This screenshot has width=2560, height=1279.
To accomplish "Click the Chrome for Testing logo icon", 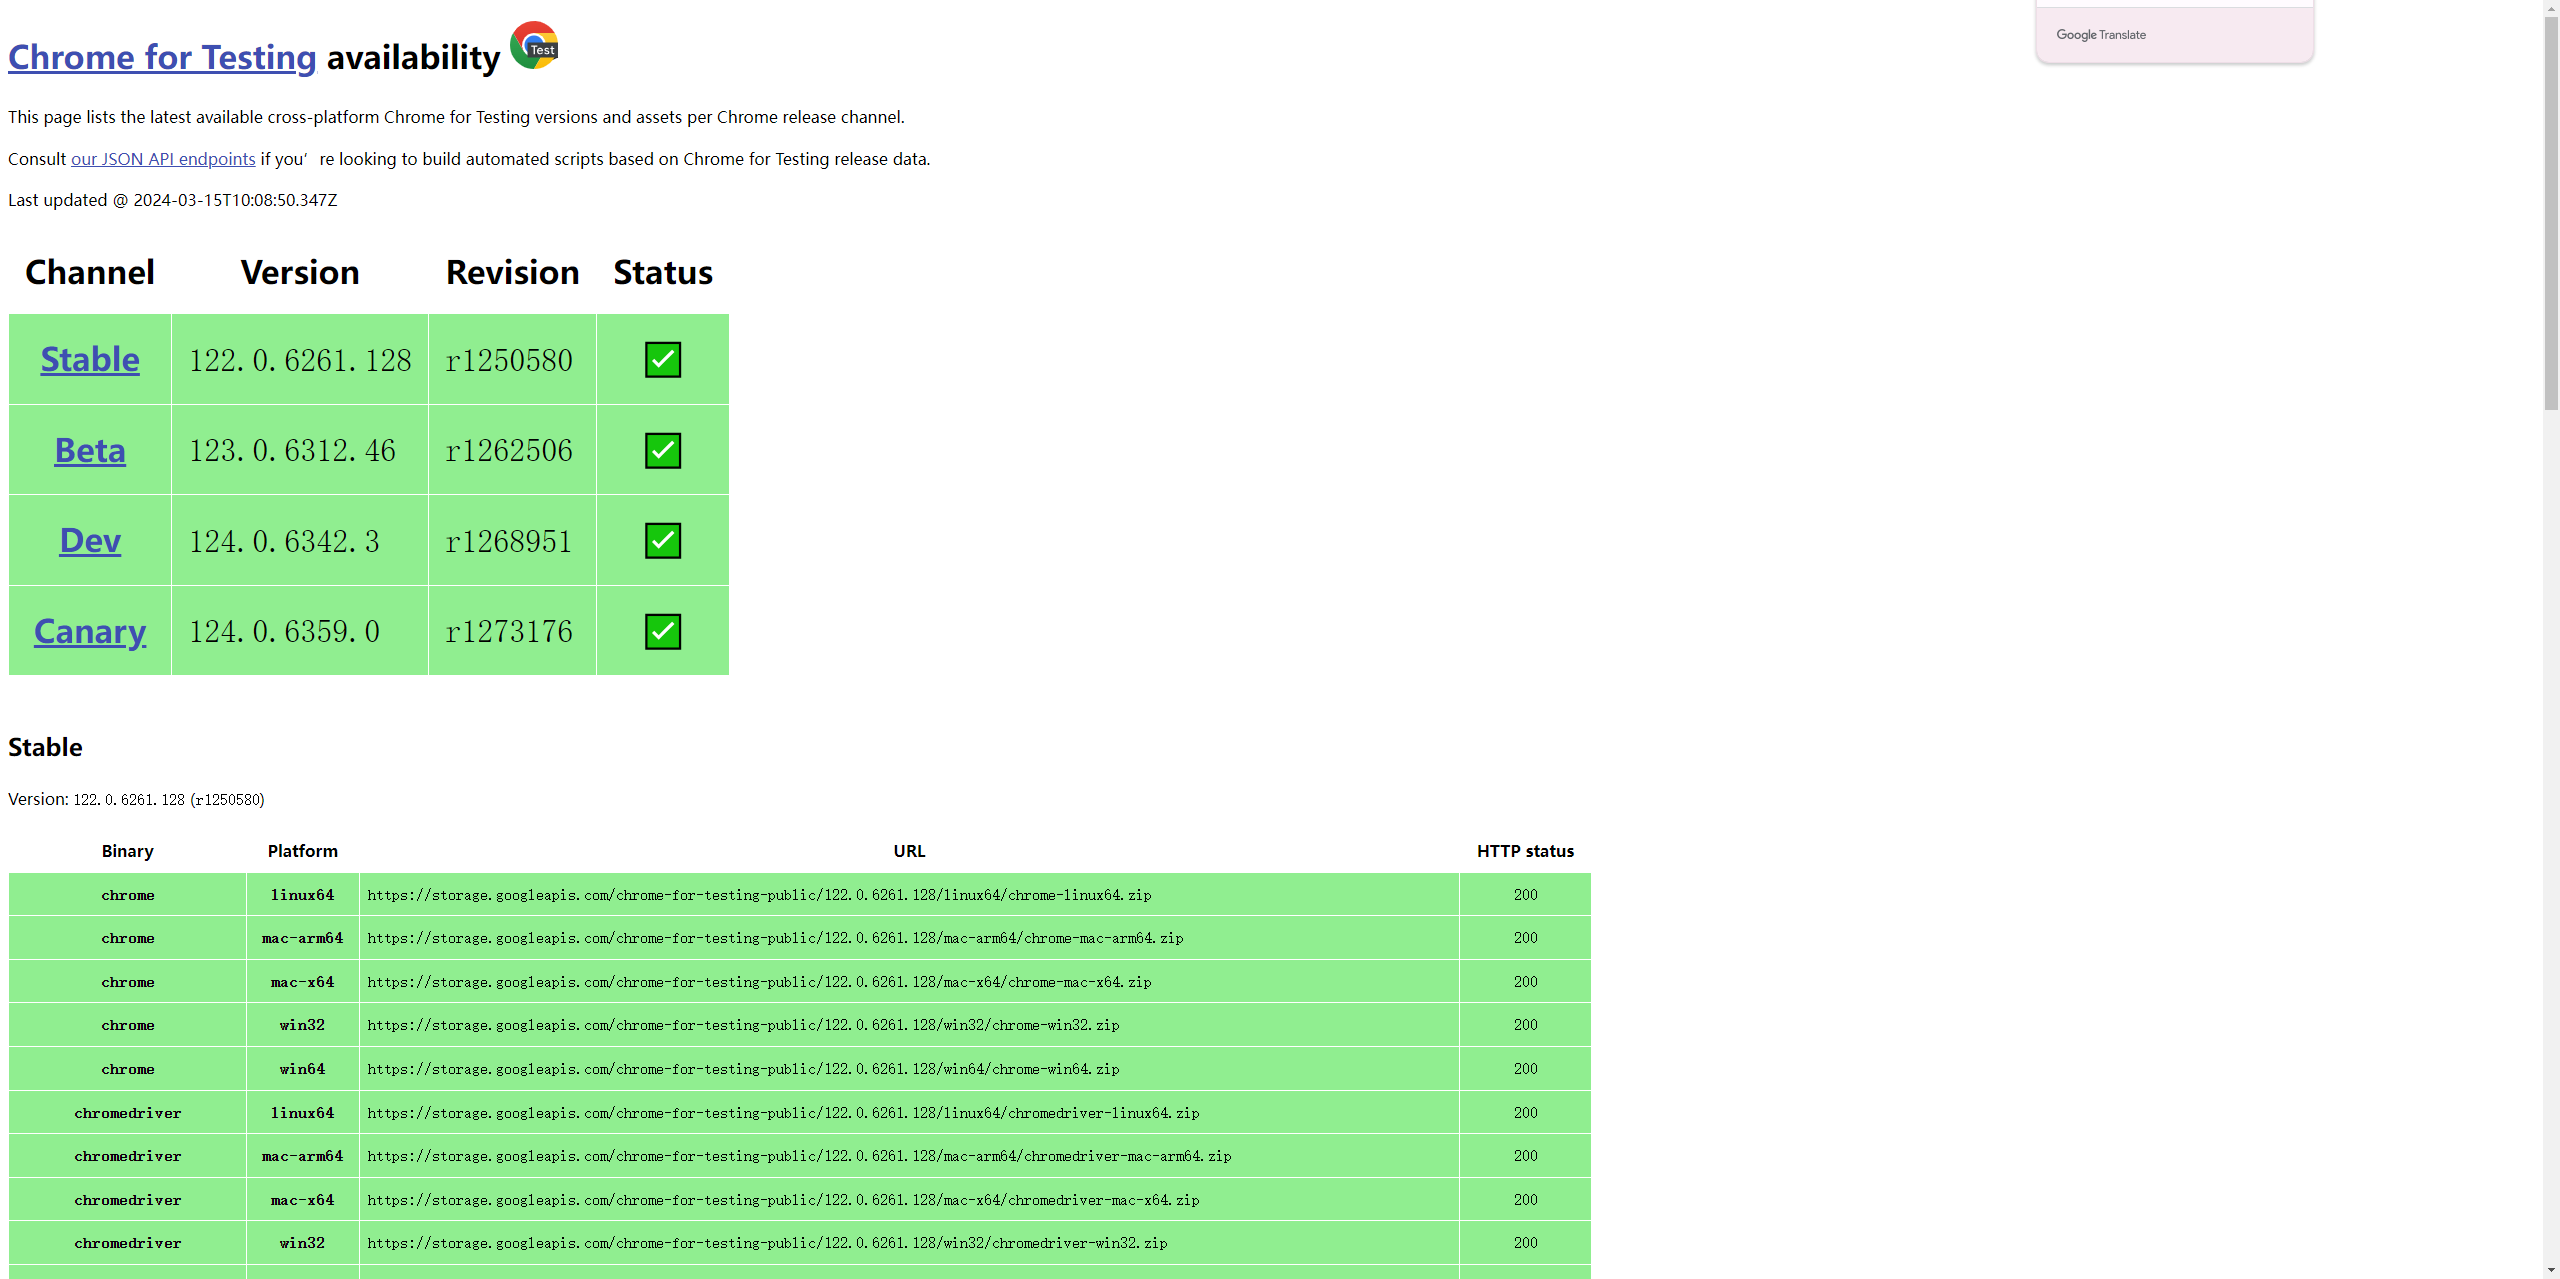I will tap(534, 45).
